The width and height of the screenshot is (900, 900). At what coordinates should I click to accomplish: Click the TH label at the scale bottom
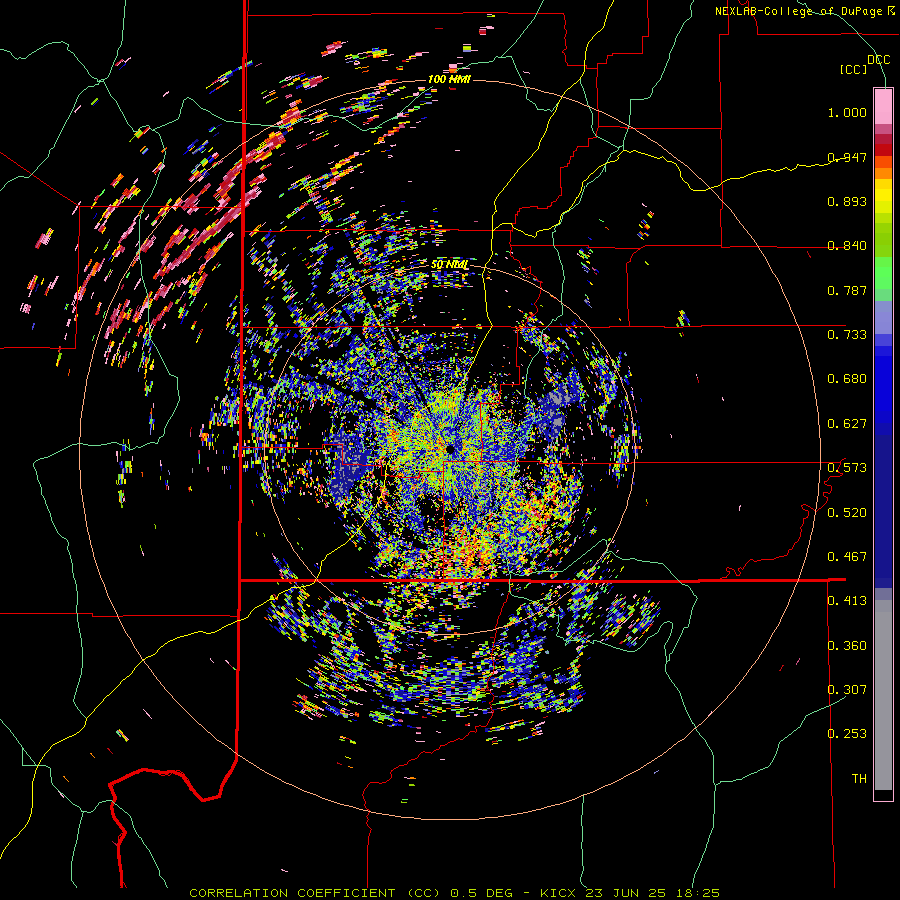(x=859, y=779)
